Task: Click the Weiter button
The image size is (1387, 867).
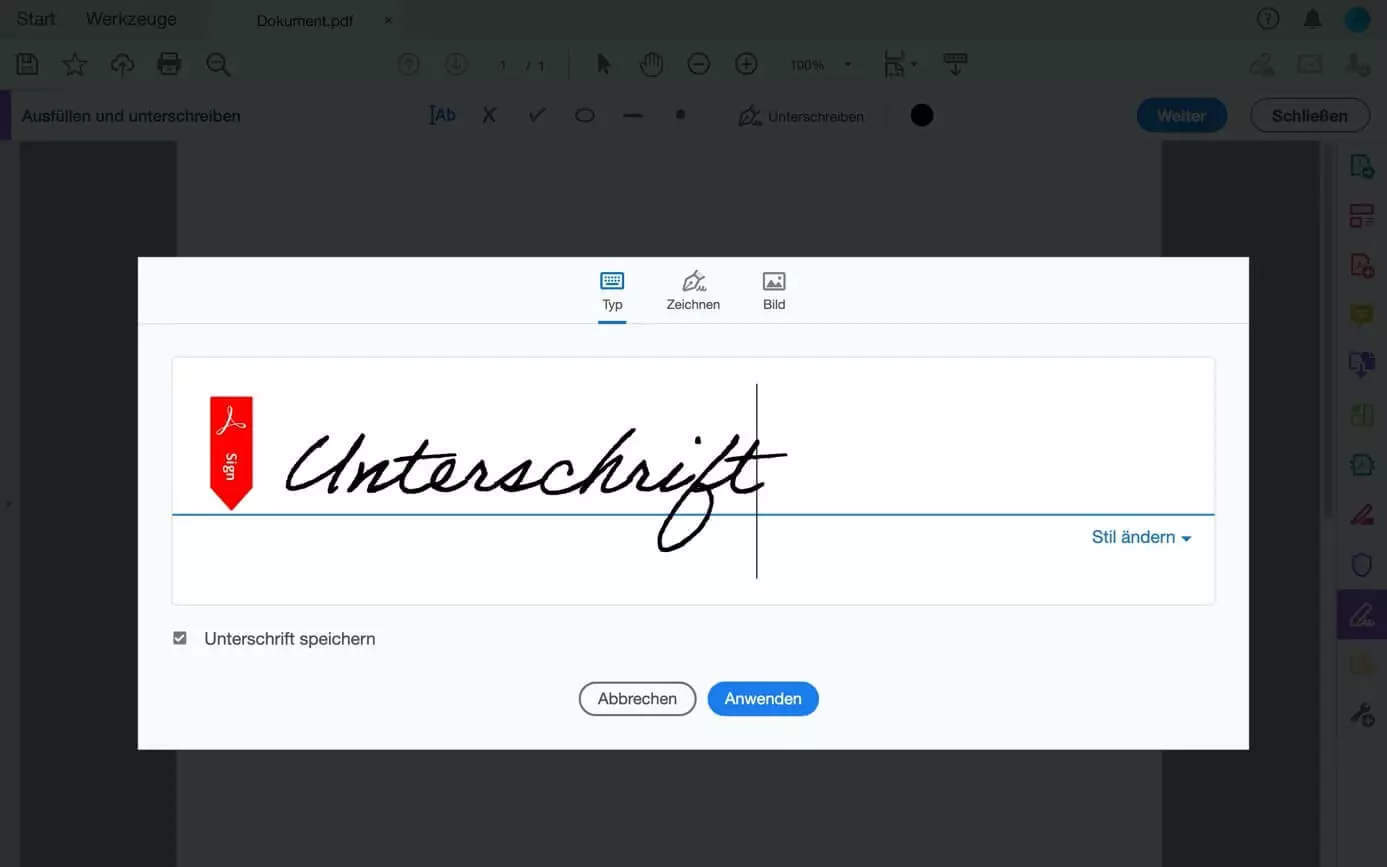Action: point(1182,115)
